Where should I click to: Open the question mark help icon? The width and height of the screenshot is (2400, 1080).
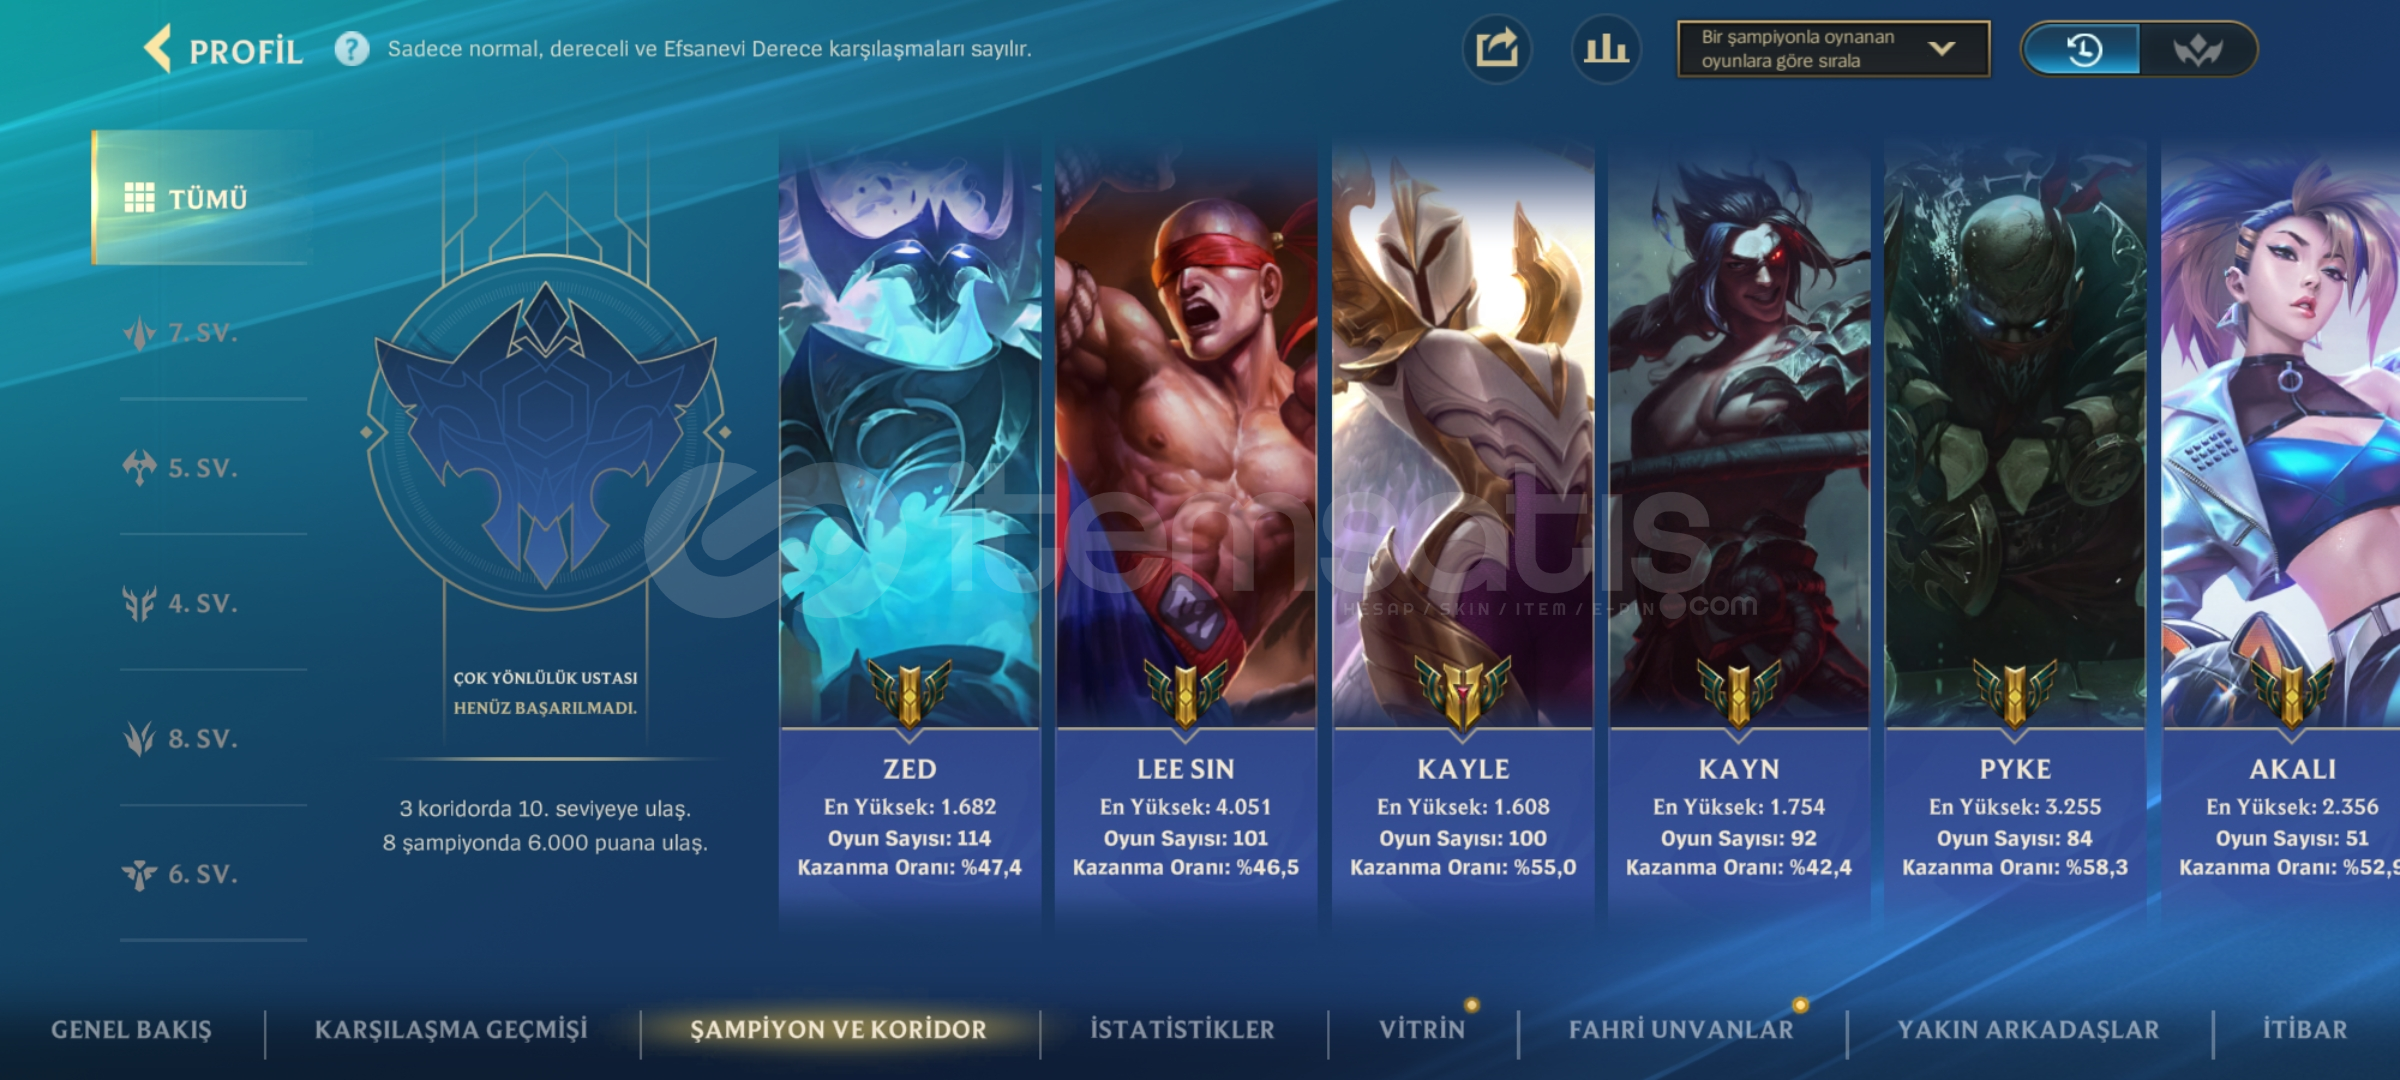(351, 49)
